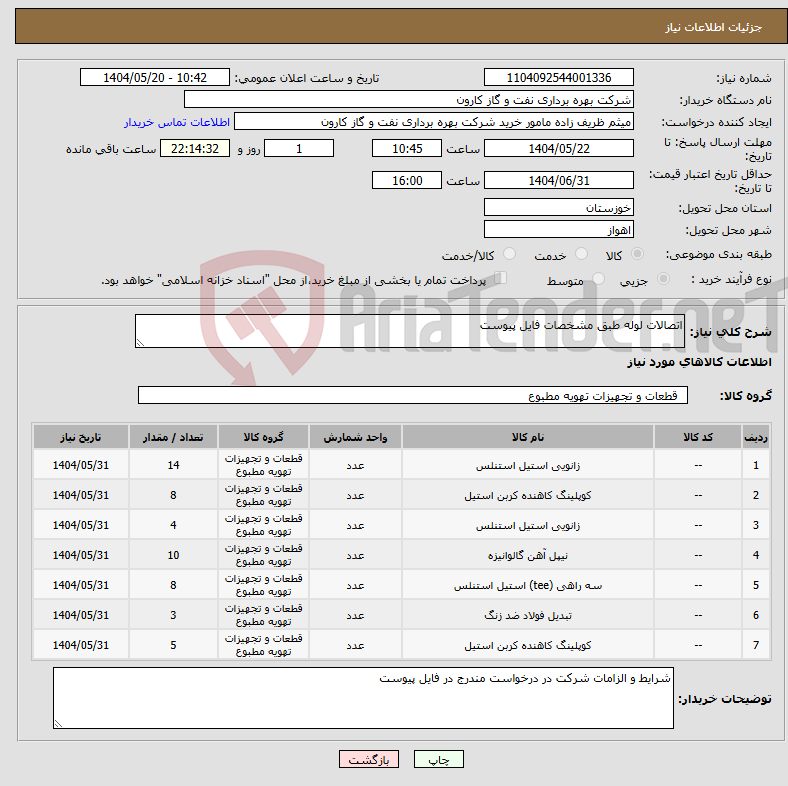Click the delivery city field اهواز
This screenshot has width=788, height=786.
[558, 230]
